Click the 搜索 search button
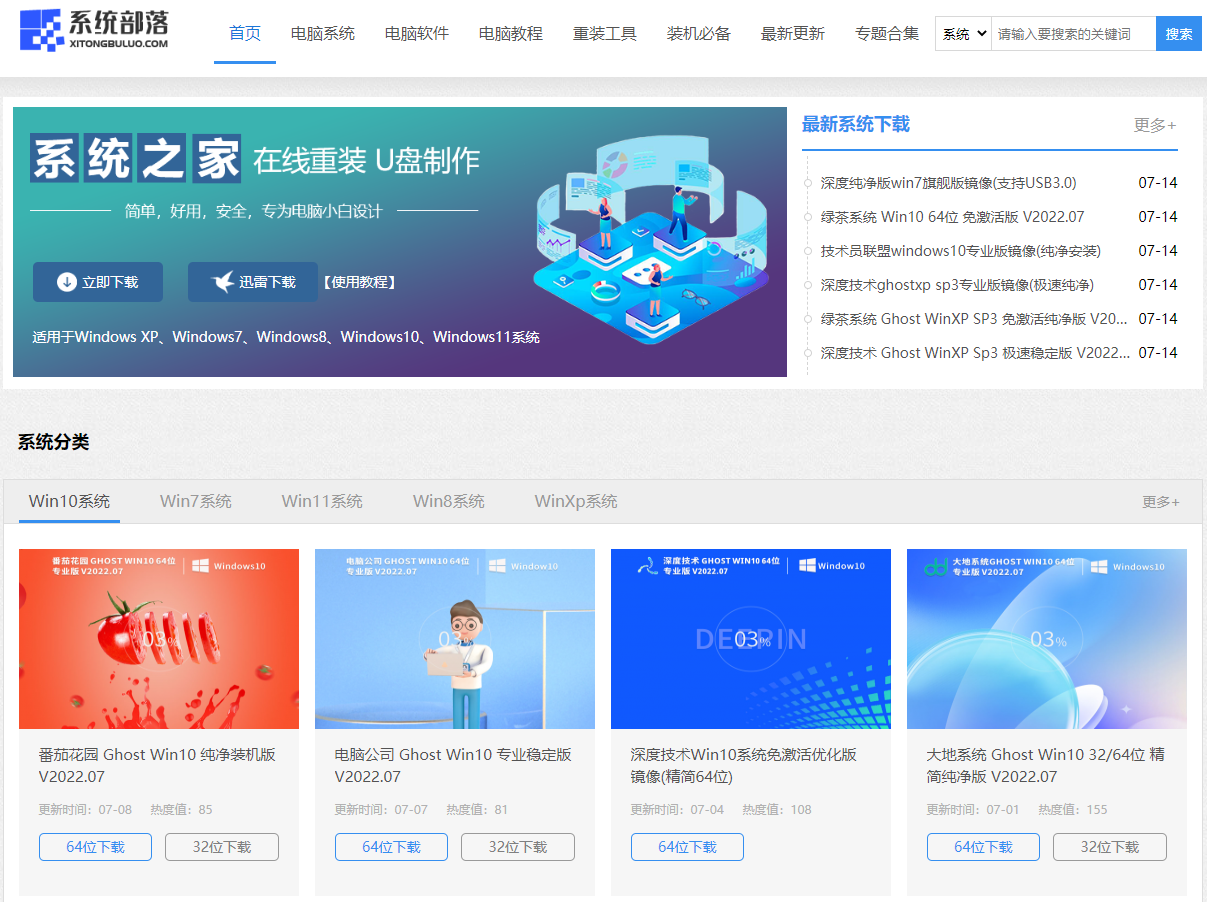 coord(1178,33)
